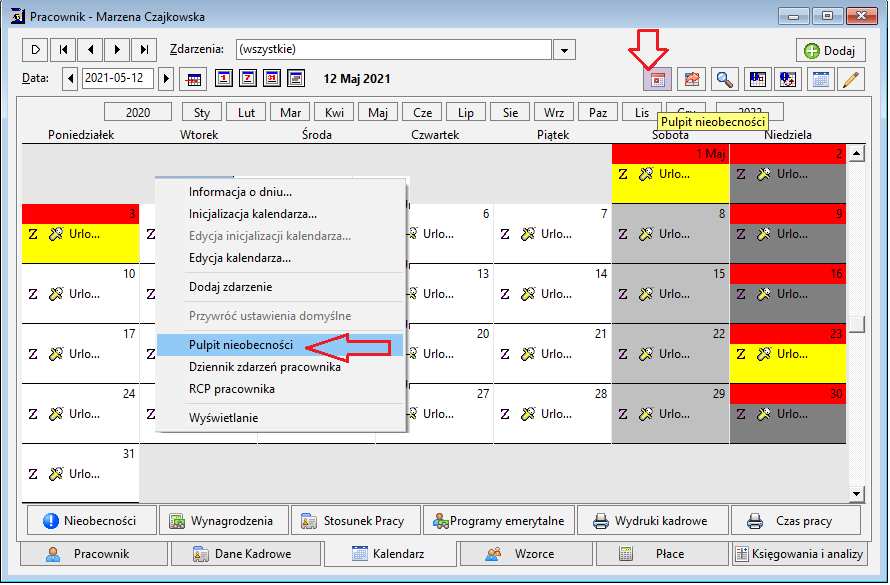Step date forward with the right arrow

(166, 78)
